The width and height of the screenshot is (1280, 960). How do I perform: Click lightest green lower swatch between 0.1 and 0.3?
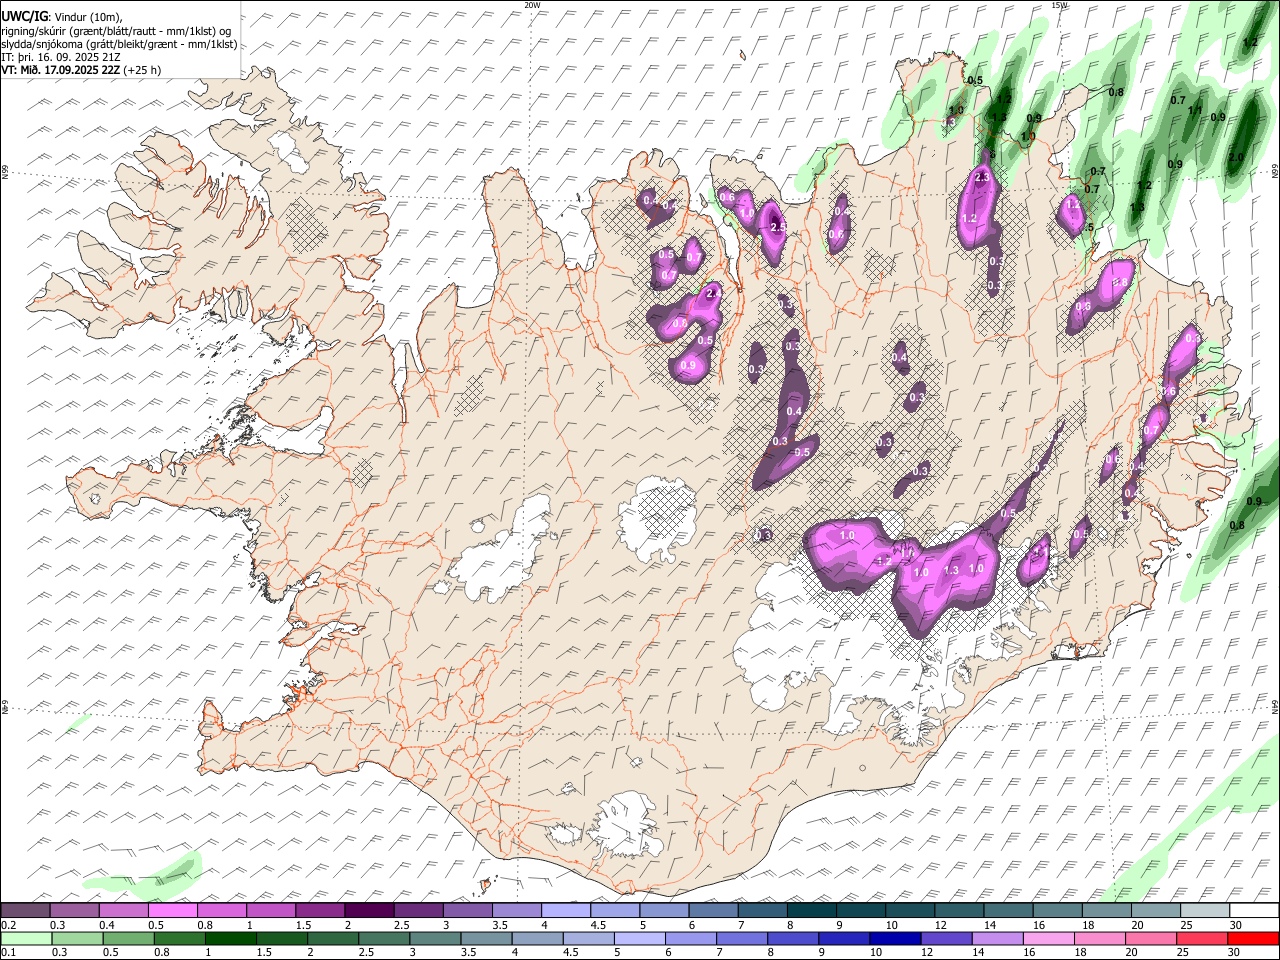tap(26, 939)
